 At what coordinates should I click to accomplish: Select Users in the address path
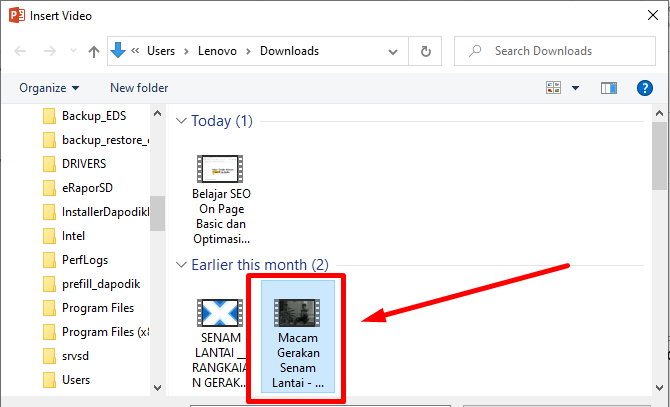pyautogui.click(x=161, y=51)
